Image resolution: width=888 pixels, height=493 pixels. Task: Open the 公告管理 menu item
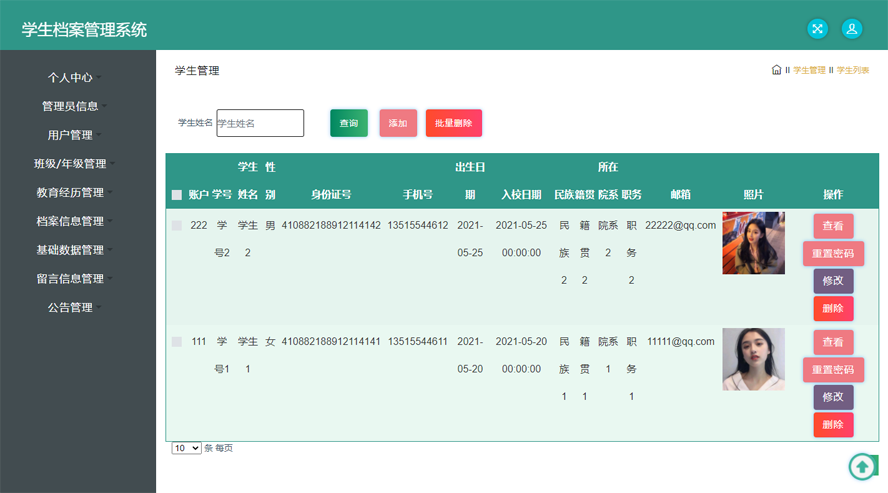click(x=72, y=307)
